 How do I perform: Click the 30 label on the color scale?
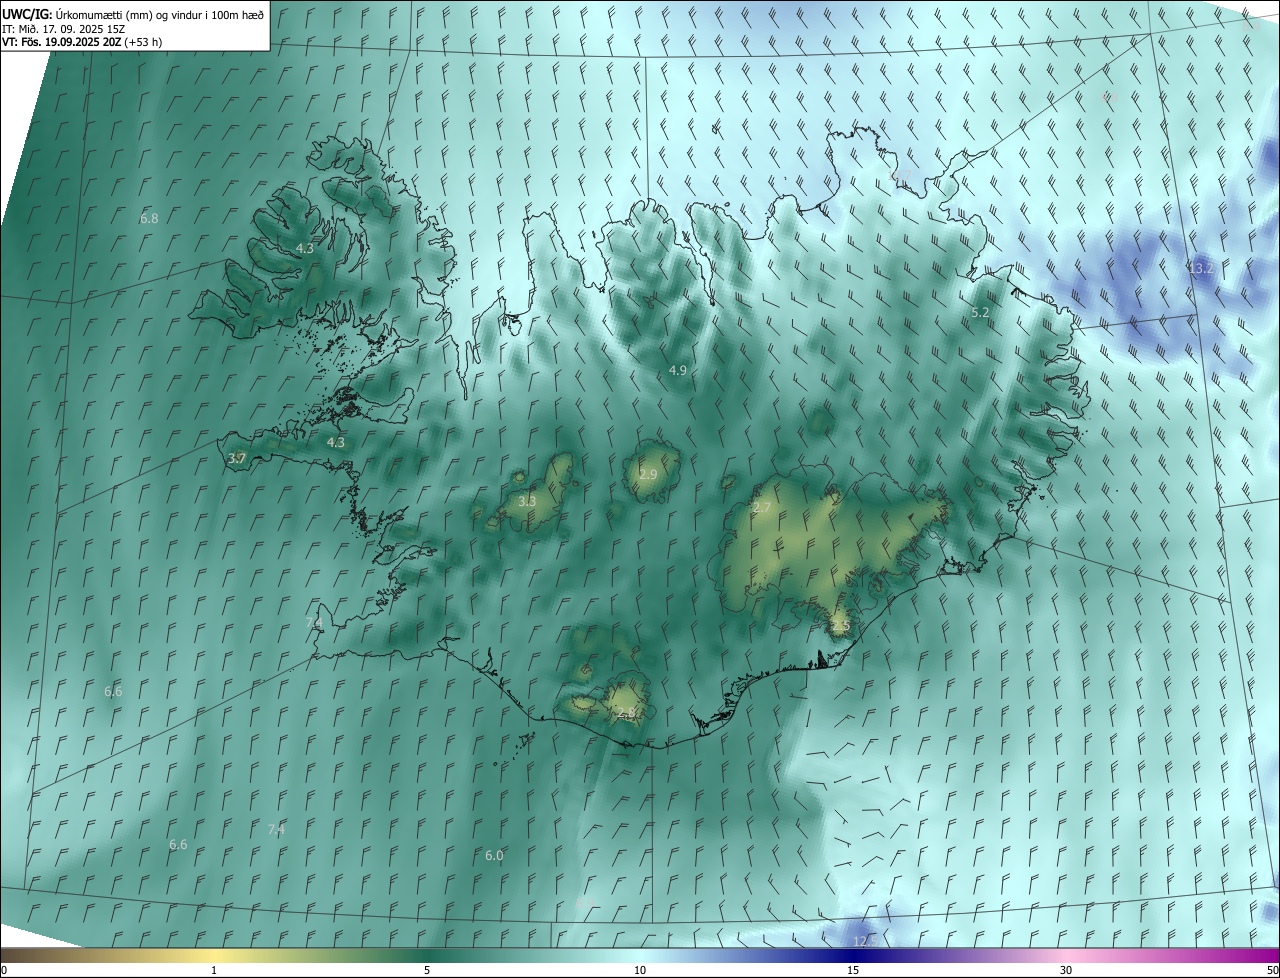pos(1066,970)
